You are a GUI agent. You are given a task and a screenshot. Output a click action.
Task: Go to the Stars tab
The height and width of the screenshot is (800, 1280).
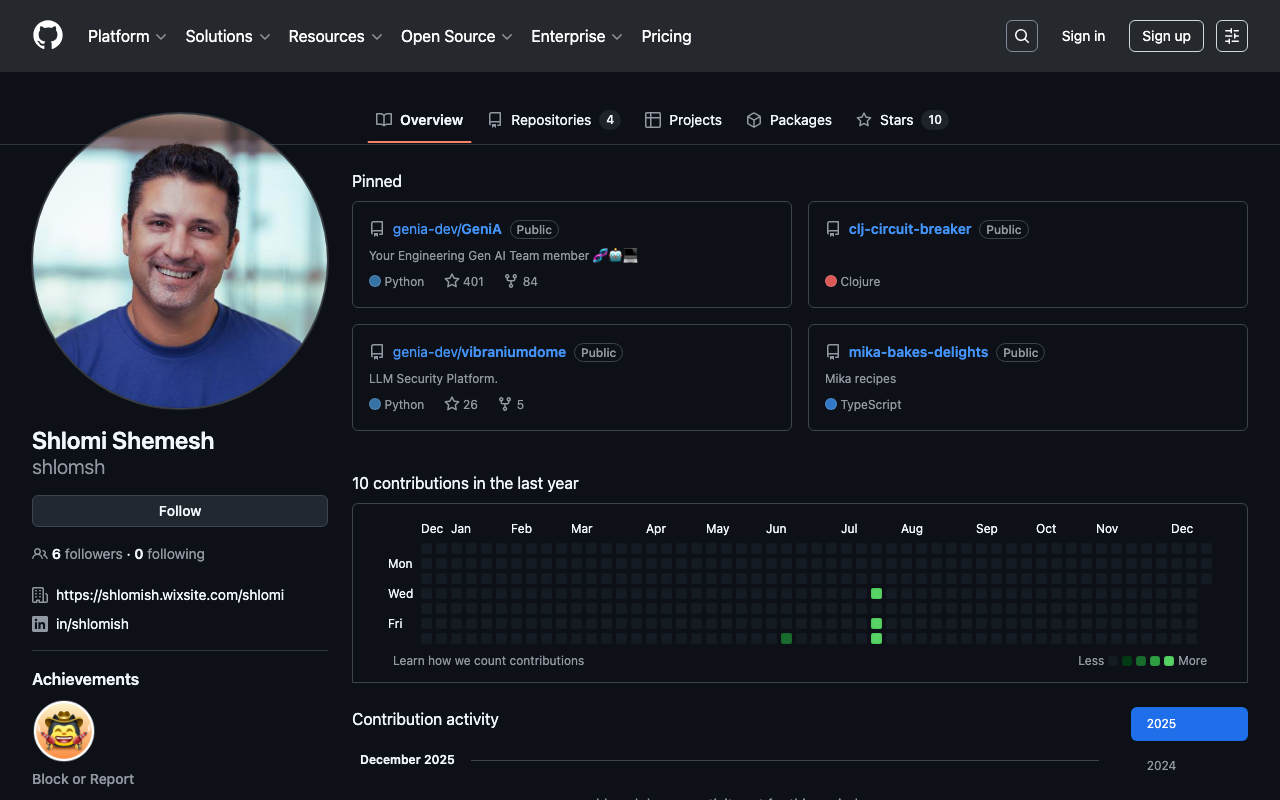[x=900, y=120]
